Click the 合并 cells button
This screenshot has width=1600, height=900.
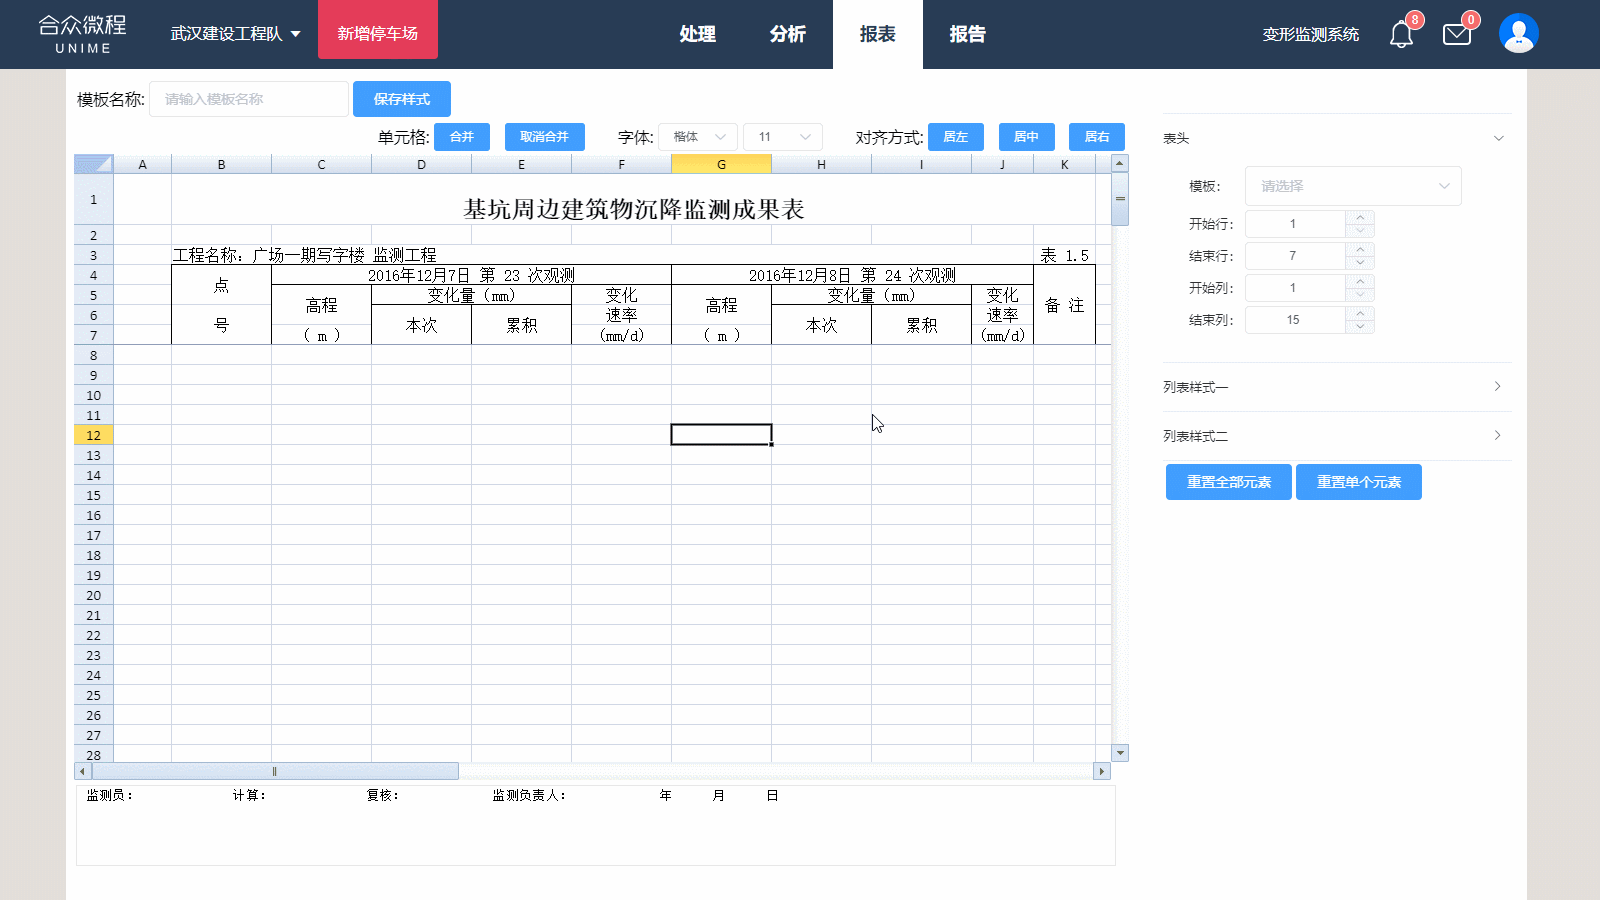pos(461,137)
